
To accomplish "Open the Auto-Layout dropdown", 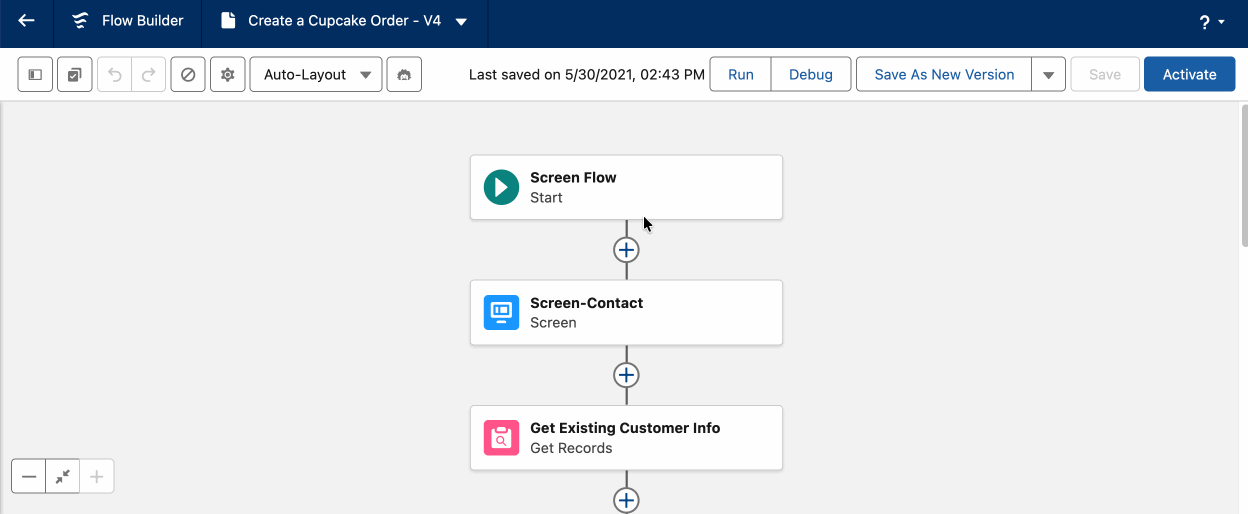I will pyautogui.click(x=316, y=75).
